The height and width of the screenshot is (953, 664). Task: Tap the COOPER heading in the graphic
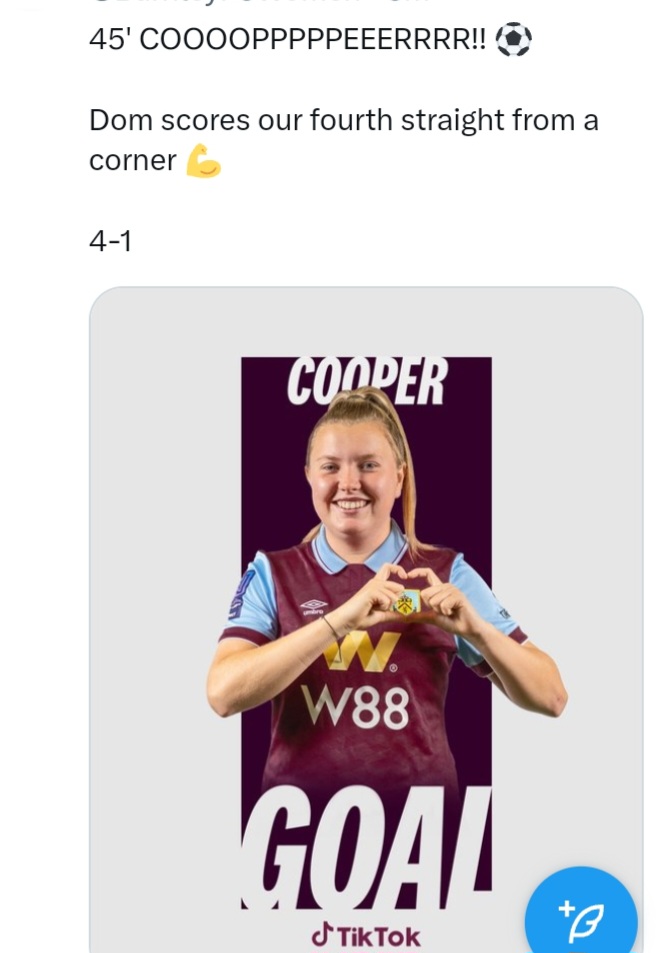[367, 381]
